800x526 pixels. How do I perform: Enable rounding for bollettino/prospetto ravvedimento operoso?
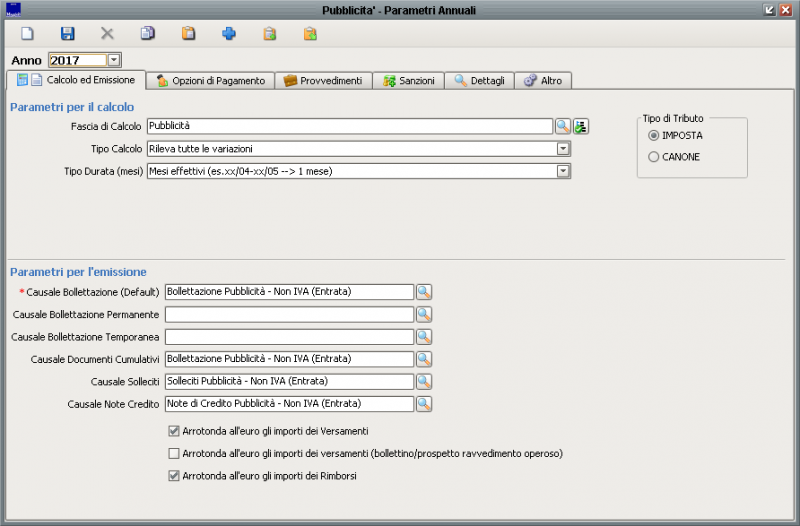tap(174, 453)
